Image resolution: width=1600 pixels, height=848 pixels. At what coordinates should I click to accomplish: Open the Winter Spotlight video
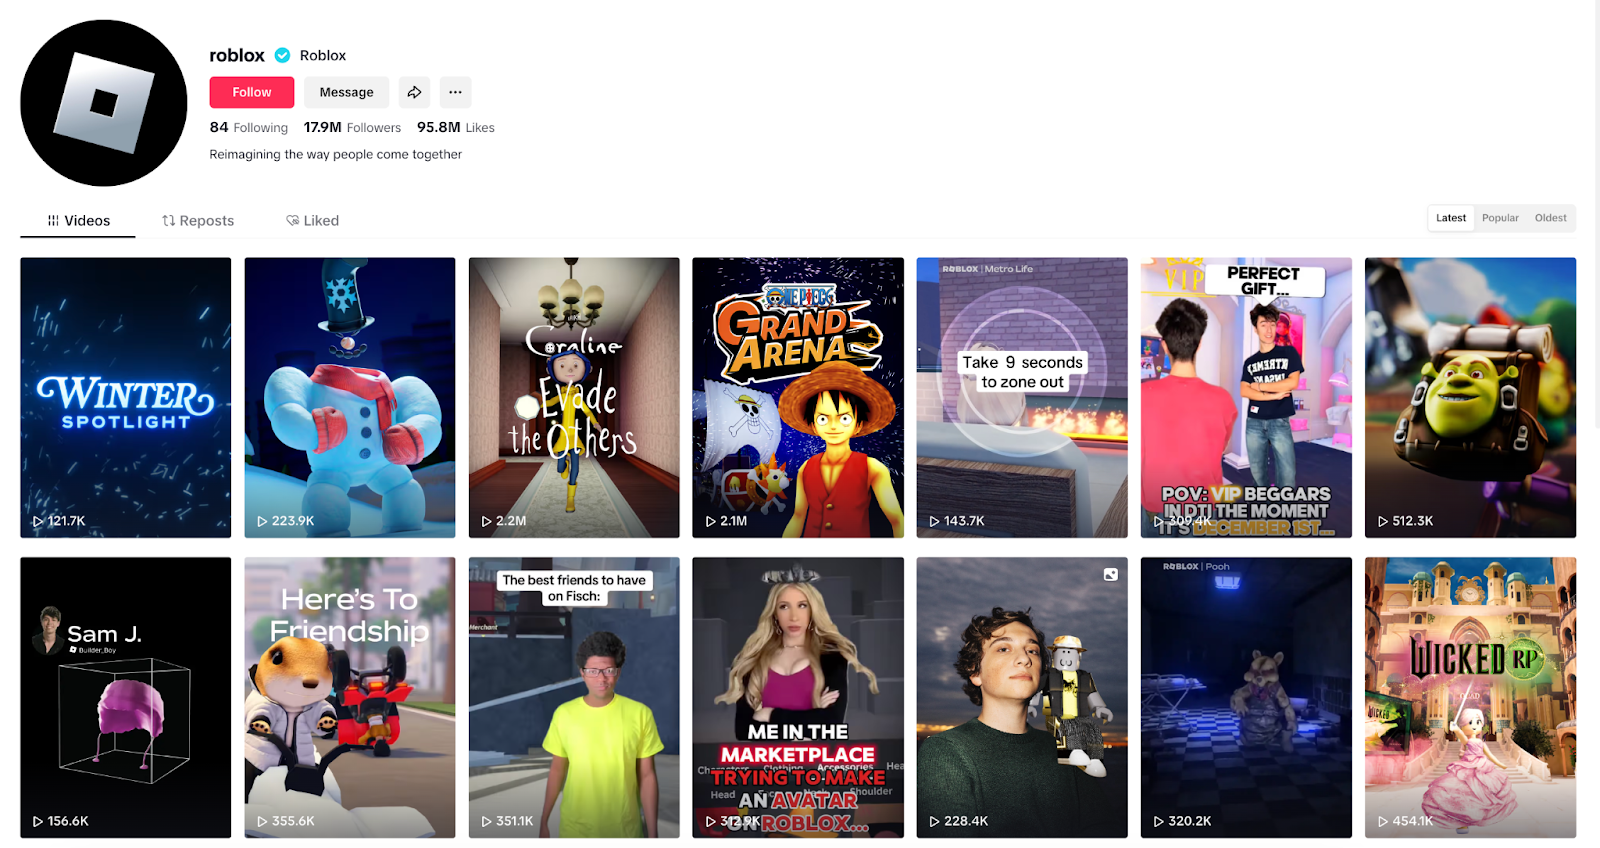[126, 398]
